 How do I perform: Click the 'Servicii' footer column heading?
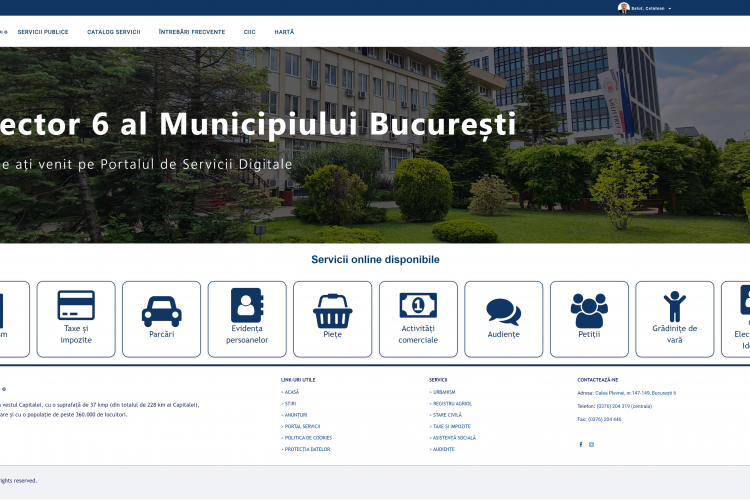[x=438, y=380]
